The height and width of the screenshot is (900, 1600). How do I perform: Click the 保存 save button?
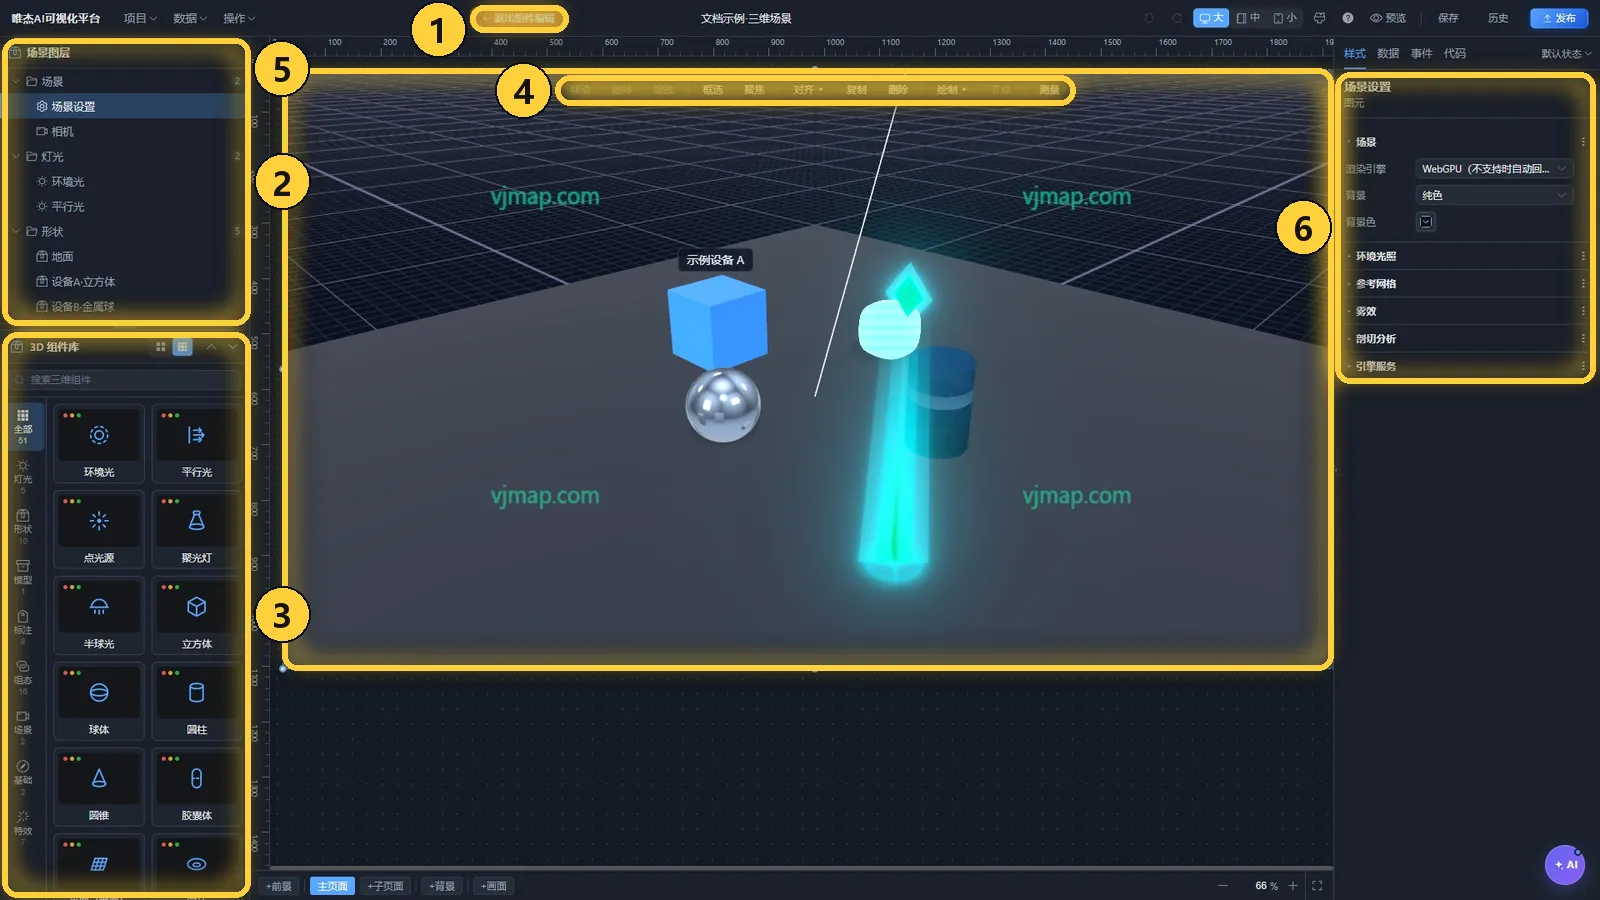click(x=1448, y=18)
